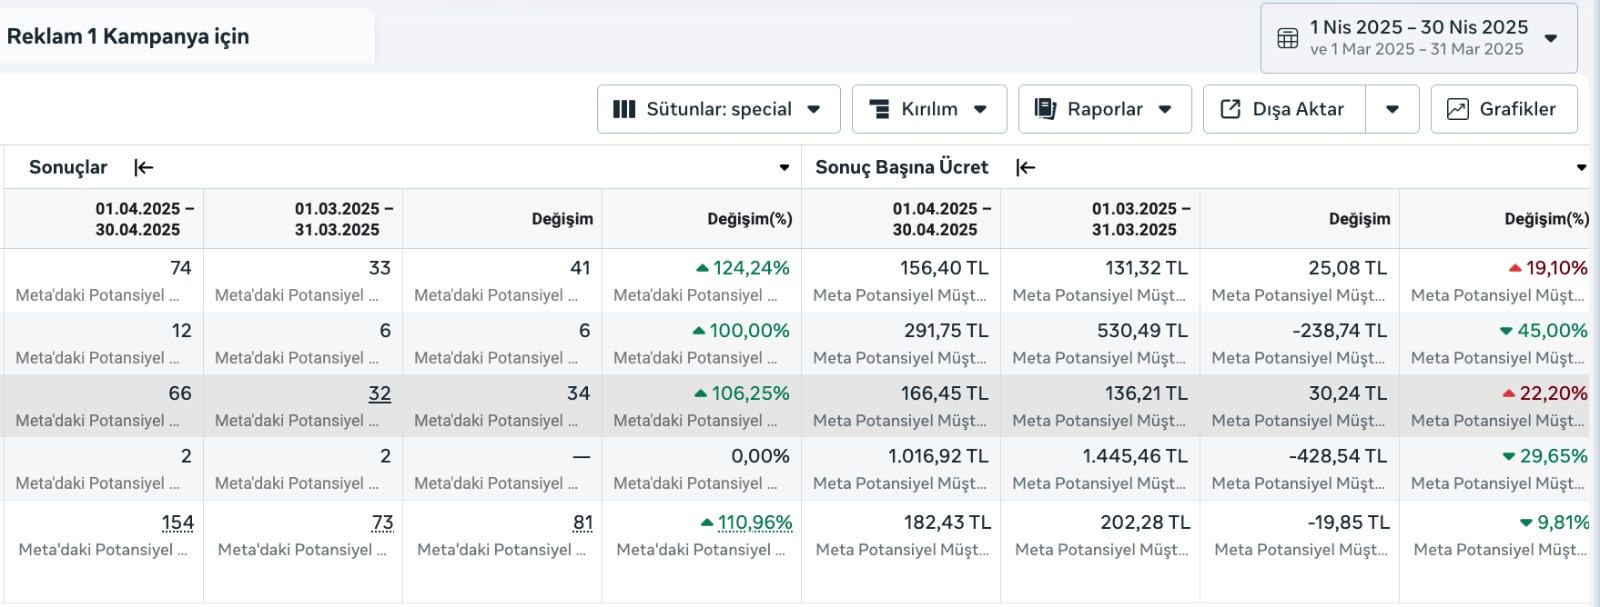This screenshot has height=607, width=1600.
Task: Click the Grafikler chart icon
Action: tap(1458, 109)
